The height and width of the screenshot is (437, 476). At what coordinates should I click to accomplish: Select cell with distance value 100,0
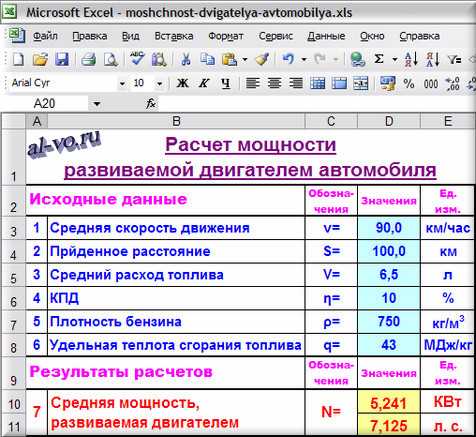pos(389,251)
